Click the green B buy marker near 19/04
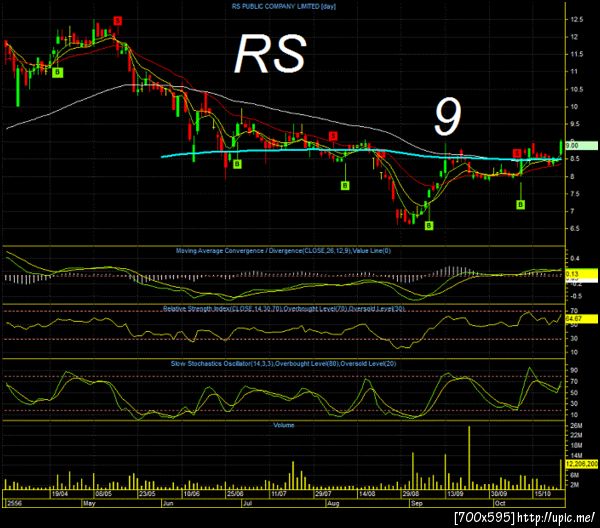Image resolution: width=600 pixels, height=528 pixels. point(57,72)
